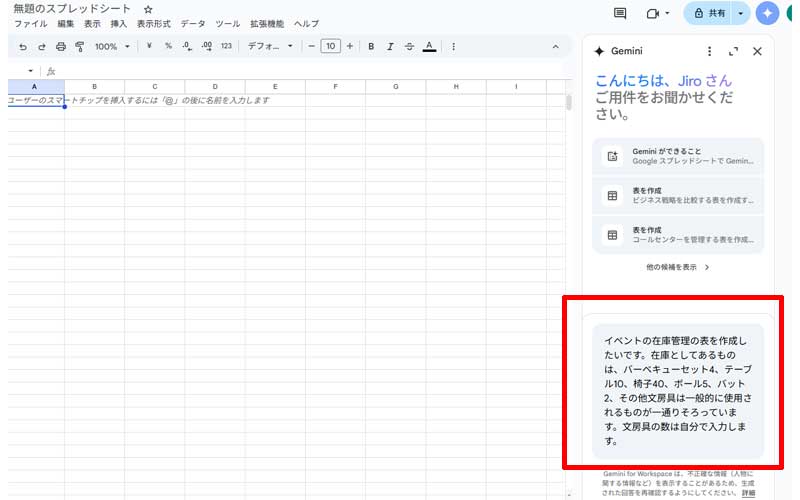Open the font family dropdown
This screenshot has height=500, width=800.
coord(270,46)
